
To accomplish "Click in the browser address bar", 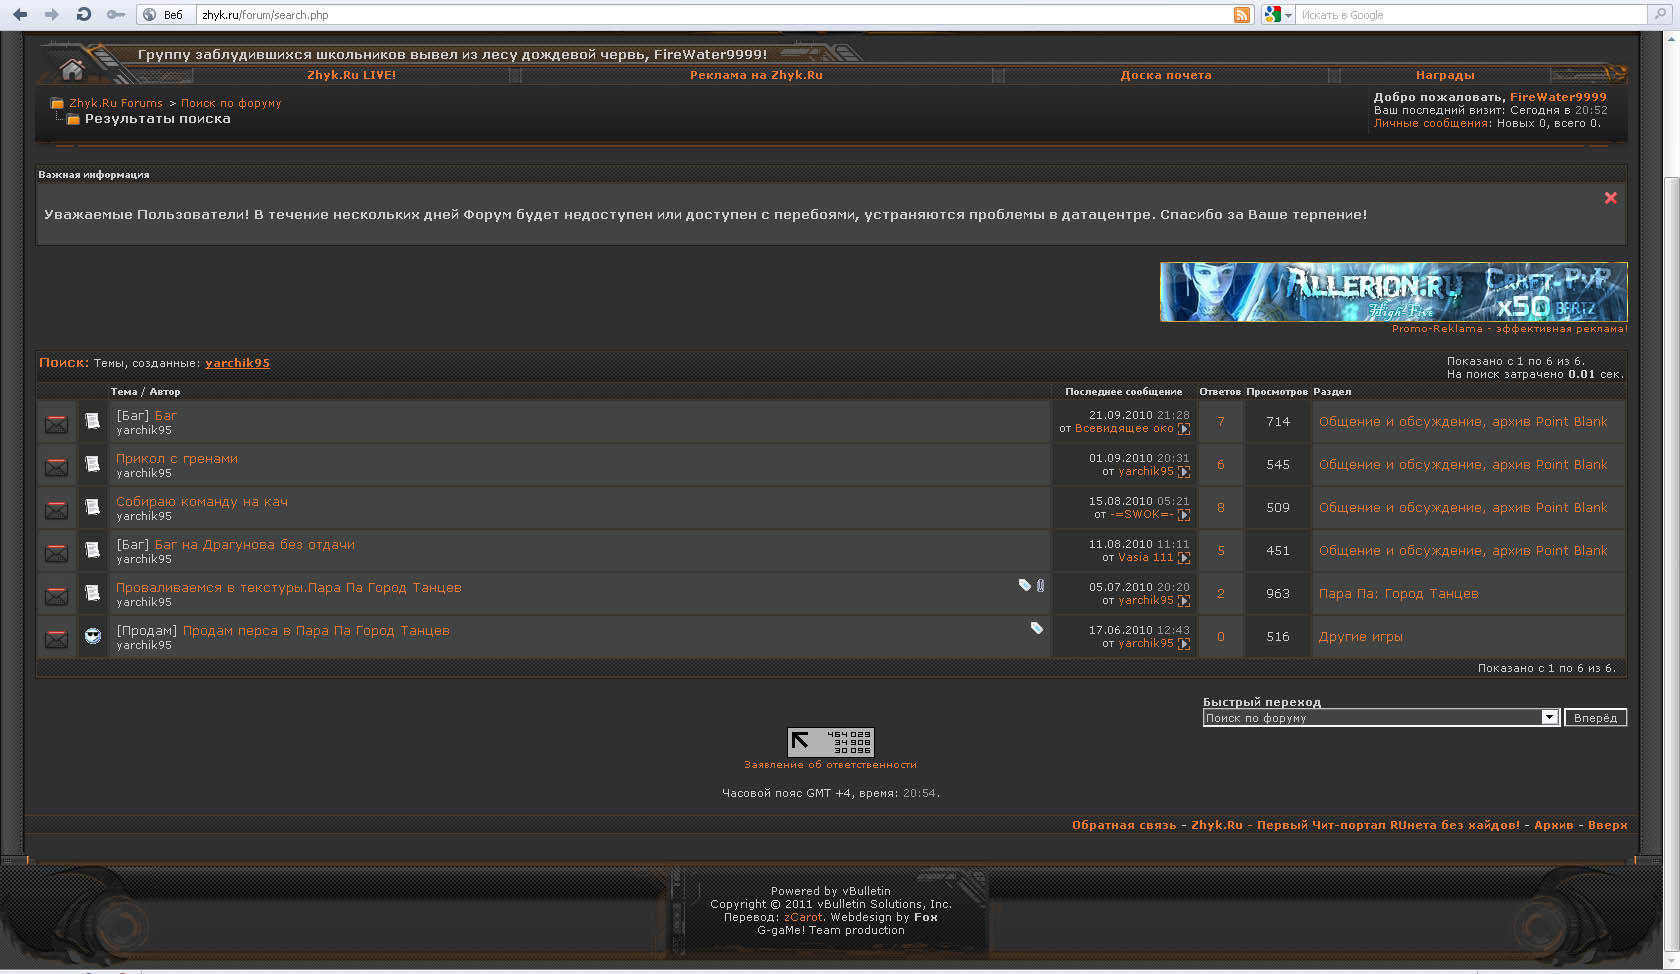I will [x=700, y=15].
